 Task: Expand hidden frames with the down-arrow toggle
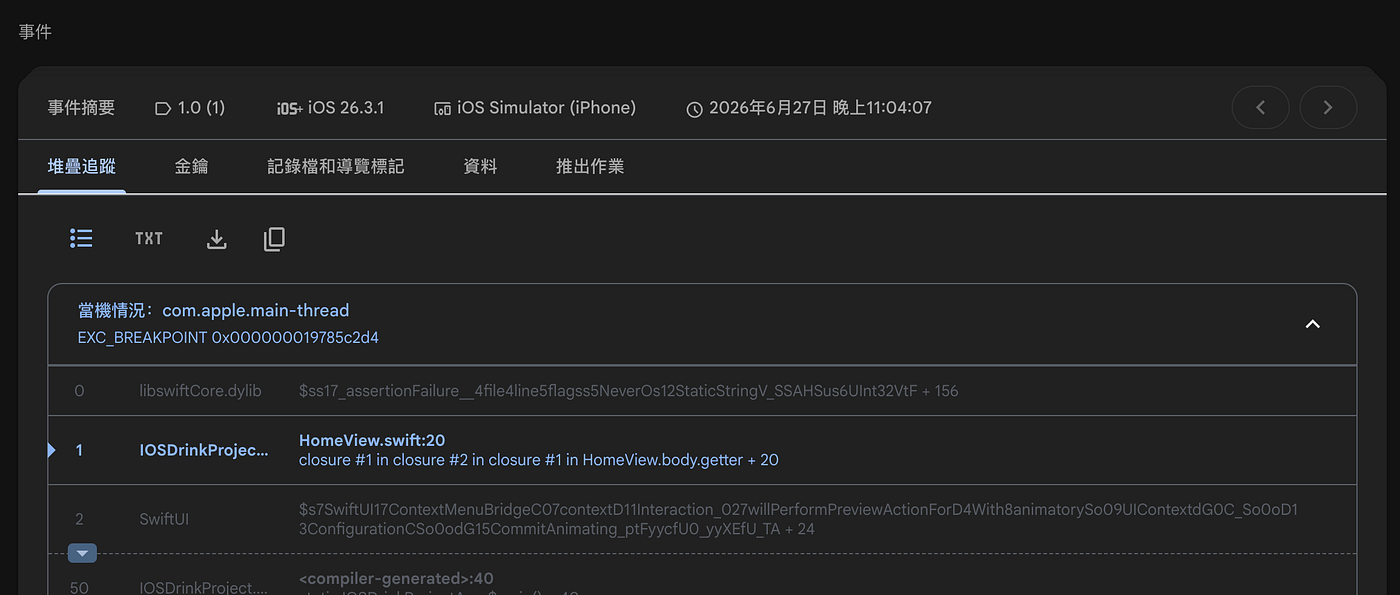[82, 553]
